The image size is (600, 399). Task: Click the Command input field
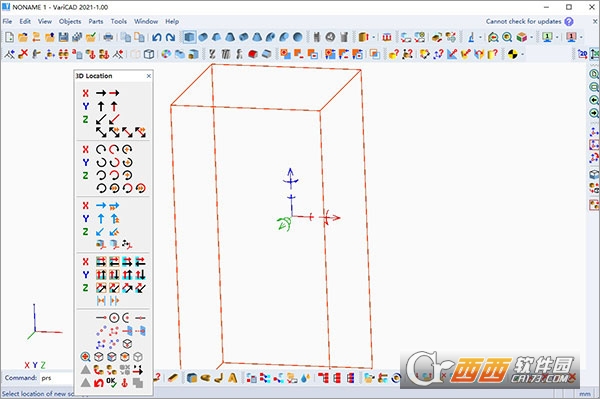click(x=57, y=378)
